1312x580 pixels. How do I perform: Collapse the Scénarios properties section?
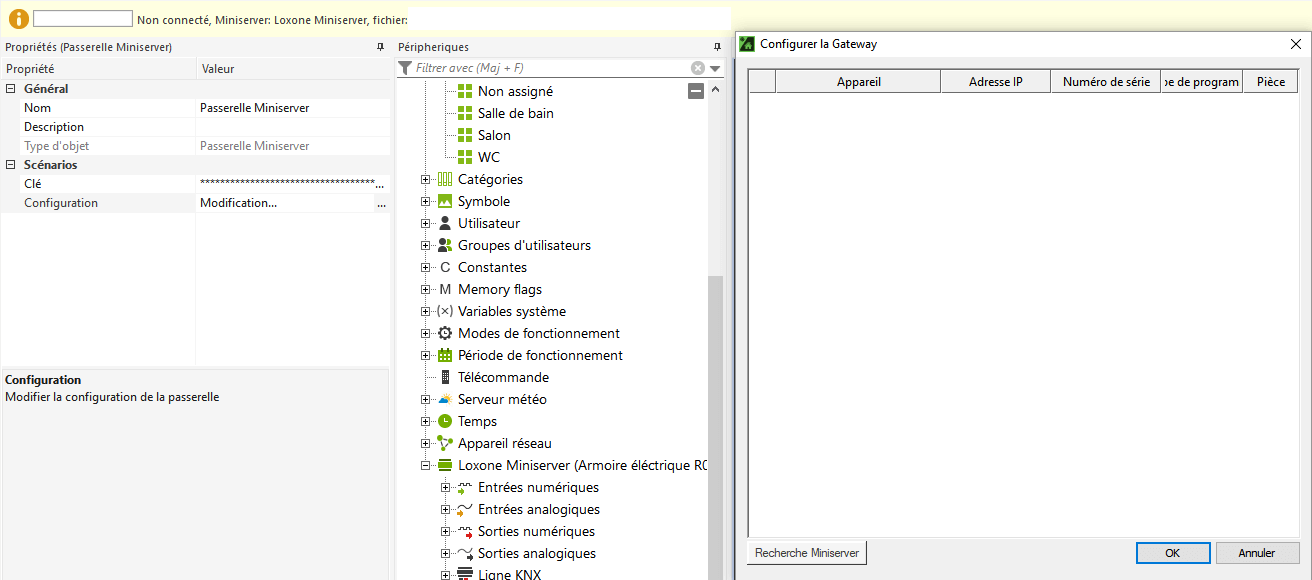click(x=11, y=165)
